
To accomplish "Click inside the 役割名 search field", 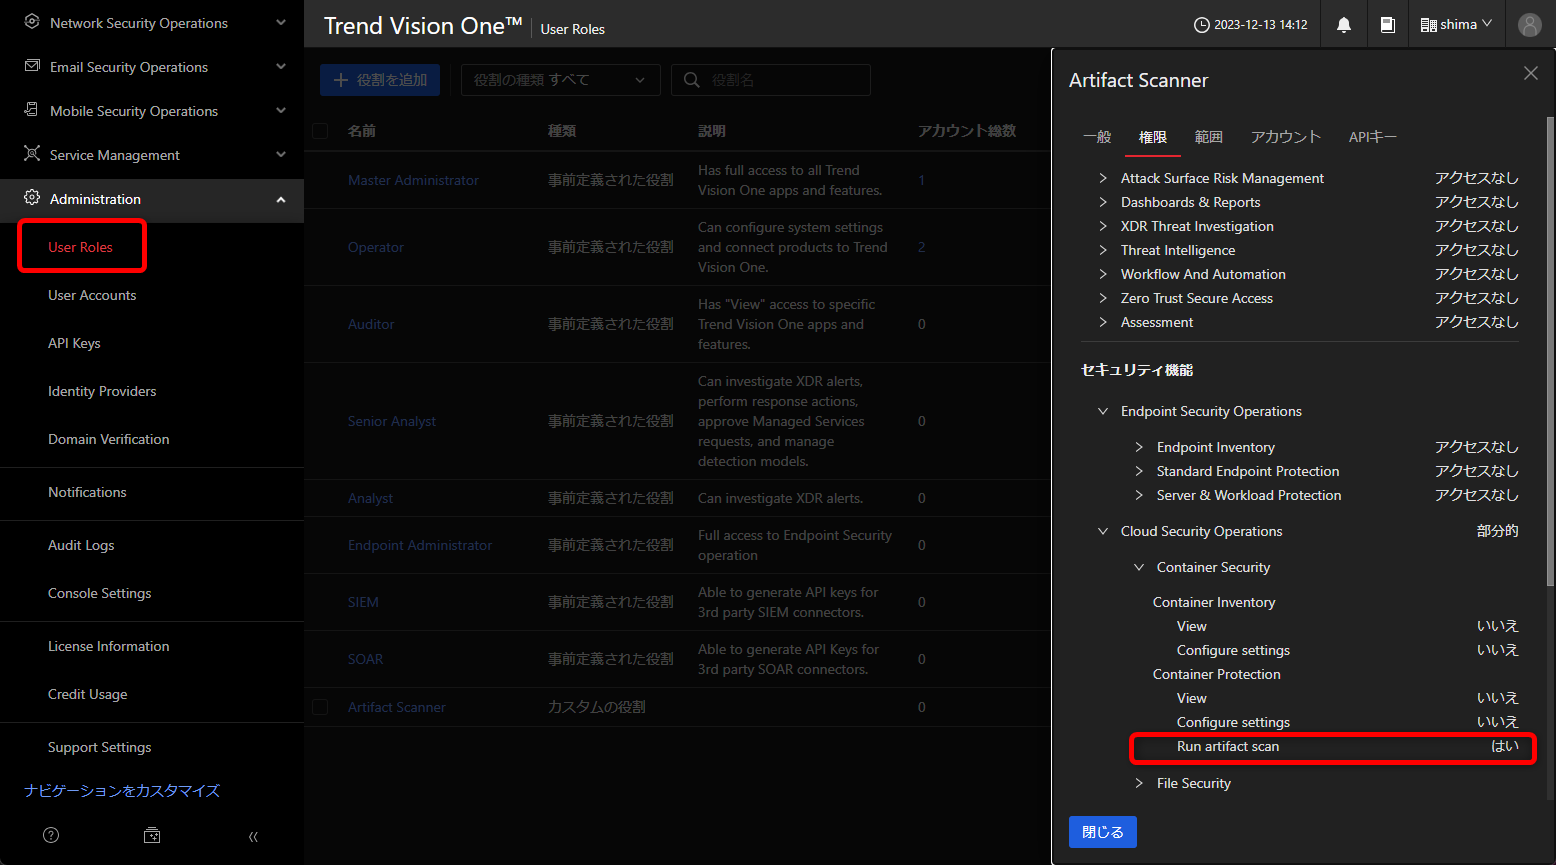I will tap(780, 80).
